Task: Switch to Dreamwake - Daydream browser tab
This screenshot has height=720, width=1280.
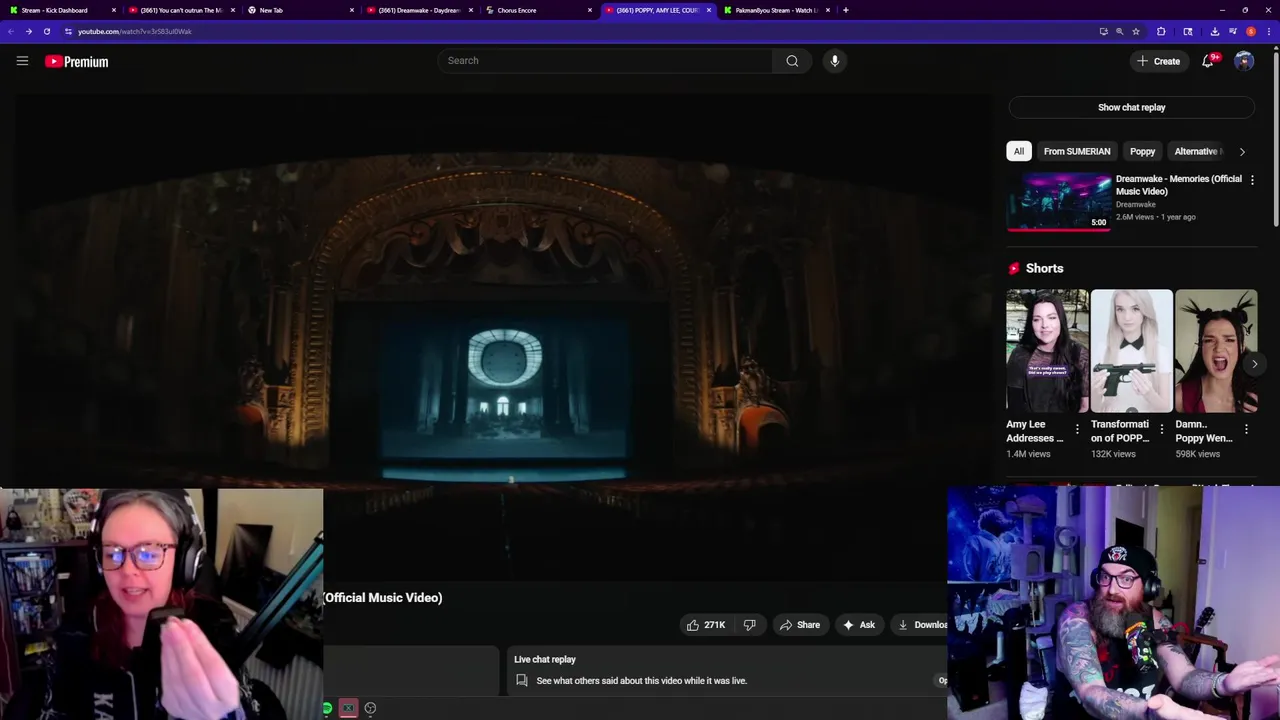Action: pos(419,10)
